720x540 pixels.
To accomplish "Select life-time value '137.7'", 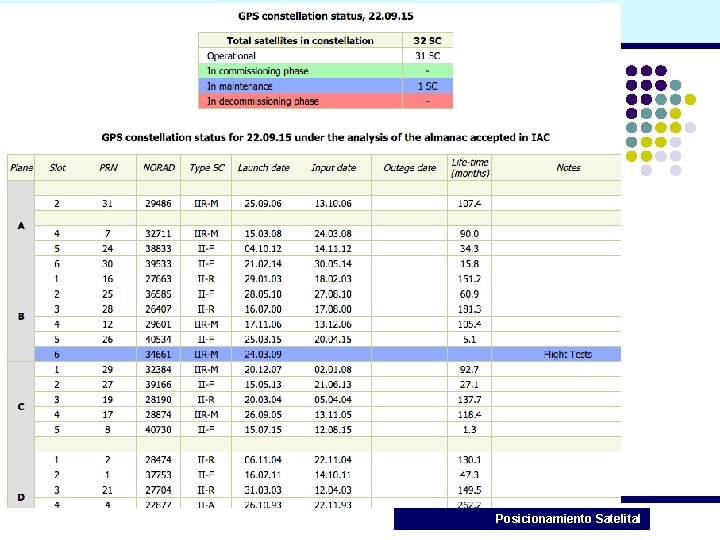I will click(469, 400).
